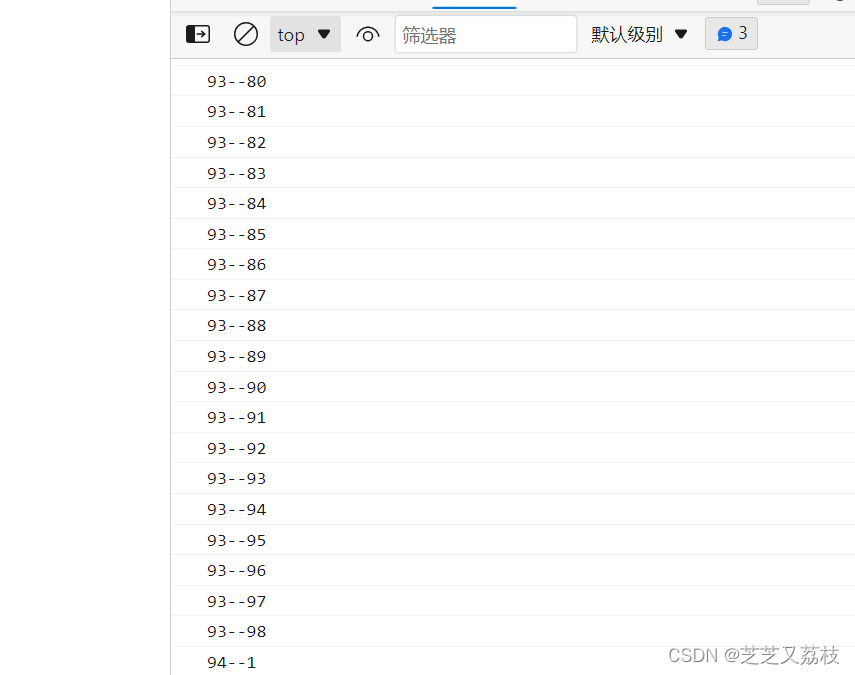Open the 默认级别 log level dropdown
The width and height of the screenshot is (855, 675).
click(639, 34)
